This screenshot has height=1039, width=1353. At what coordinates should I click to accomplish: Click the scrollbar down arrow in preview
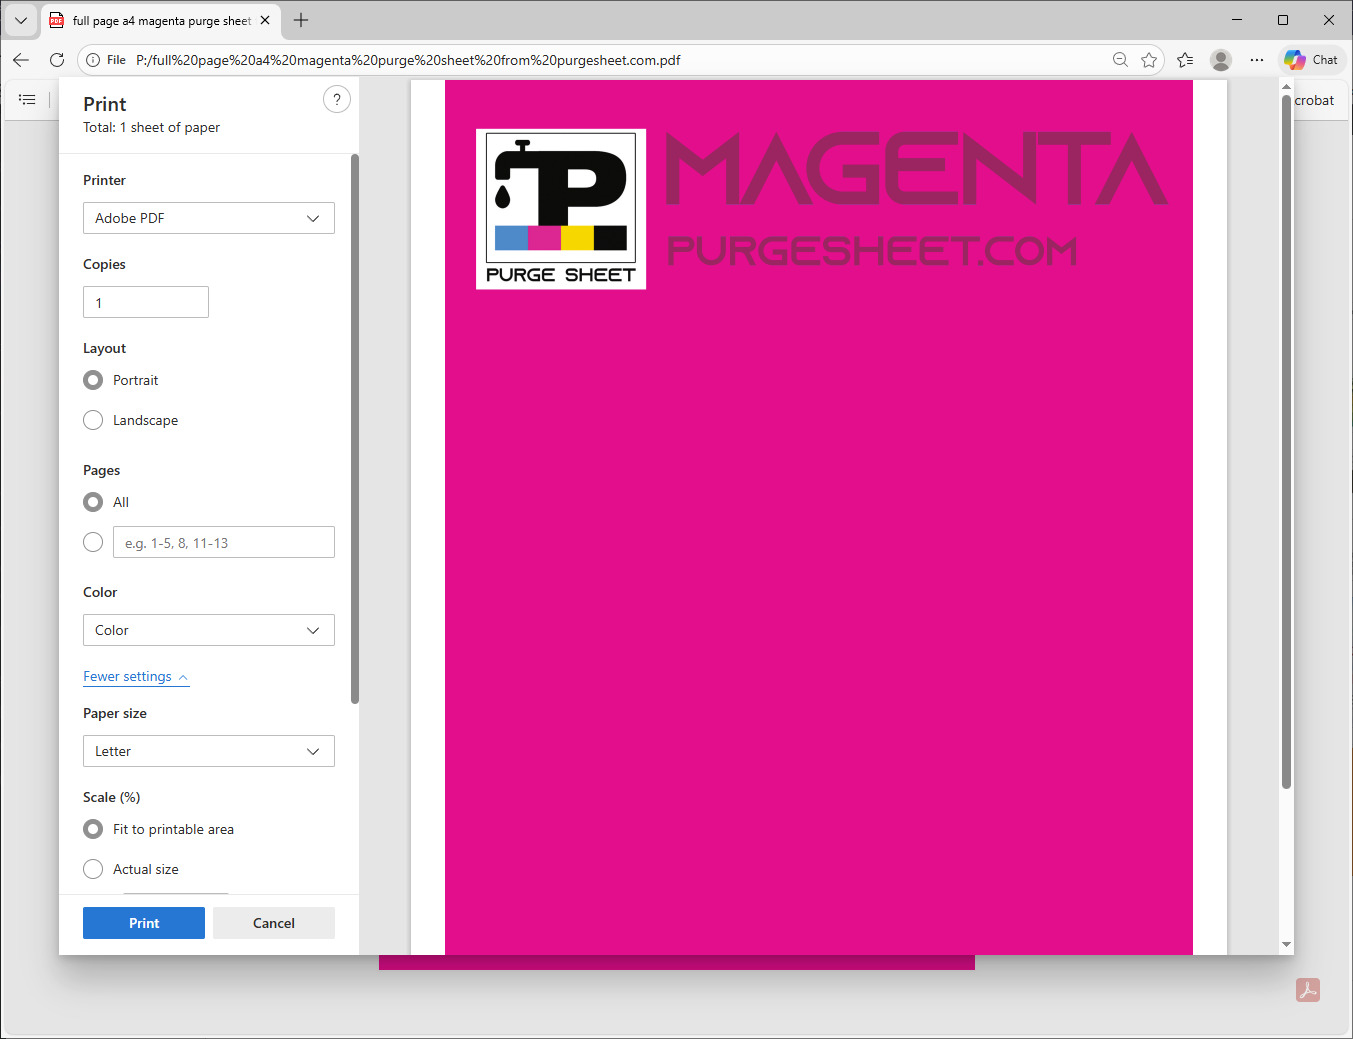point(1286,944)
